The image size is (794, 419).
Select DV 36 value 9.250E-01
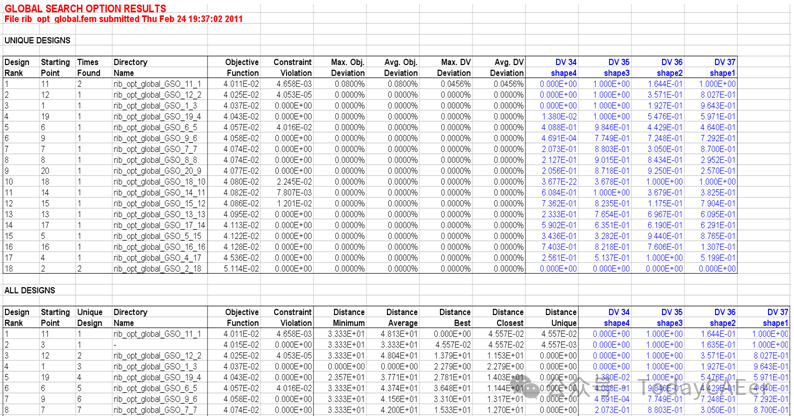click(665, 171)
